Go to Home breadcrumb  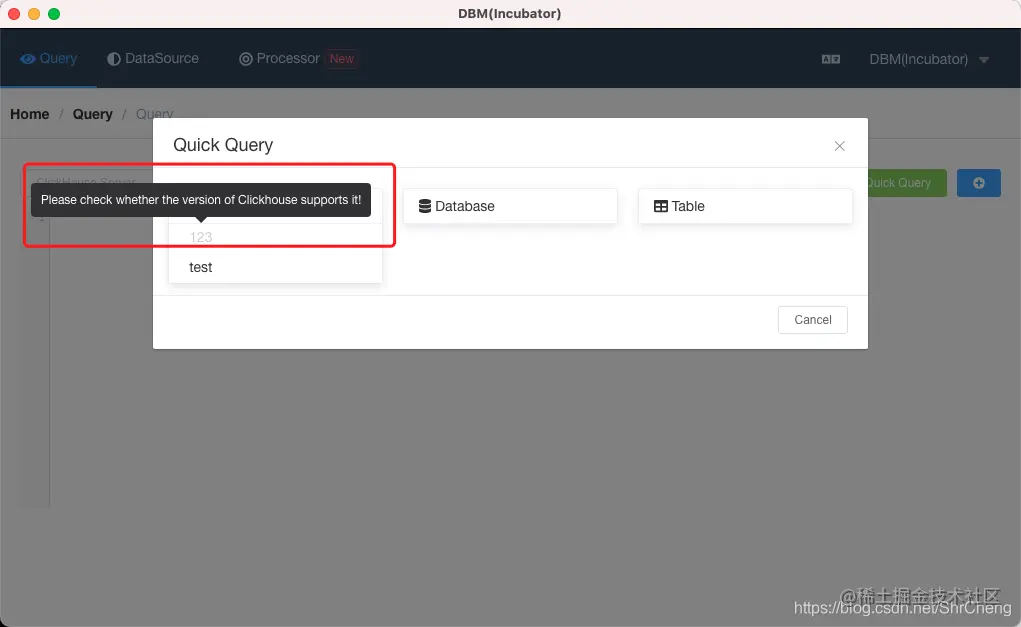click(29, 114)
